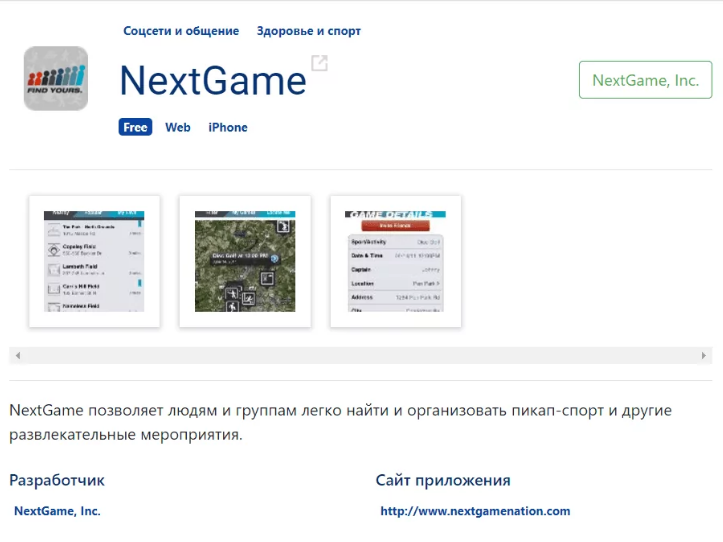Viewport: 723px width, 542px height.
Task: Open the Соцсети и общение category
Action: point(181,31)
